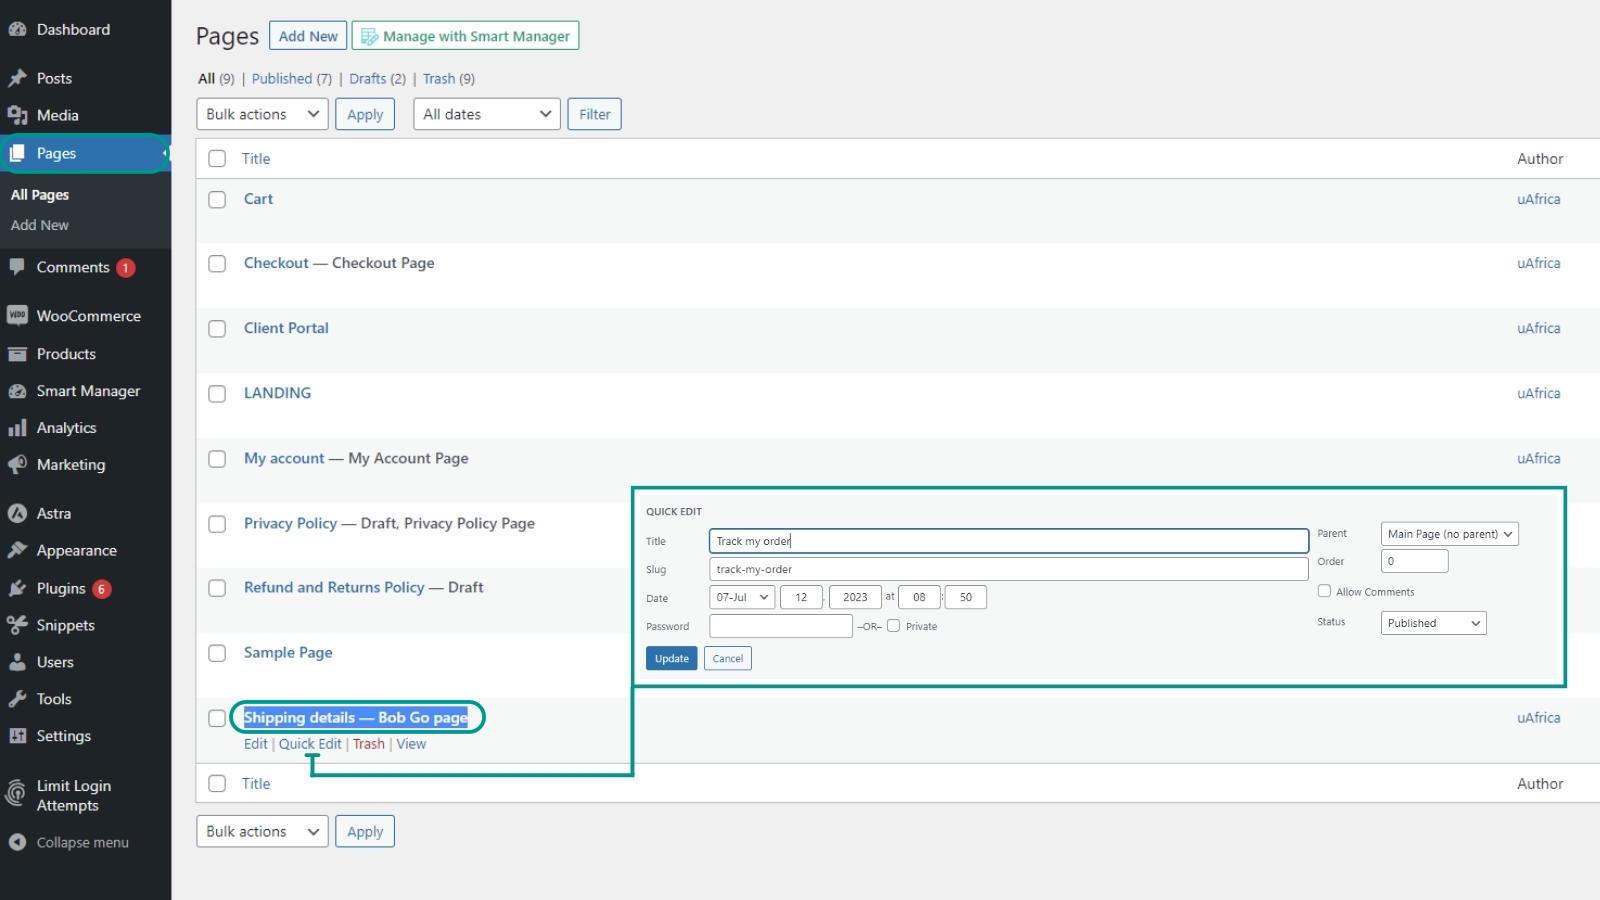Click the Analytics bar chart icon

coord(17,428)
